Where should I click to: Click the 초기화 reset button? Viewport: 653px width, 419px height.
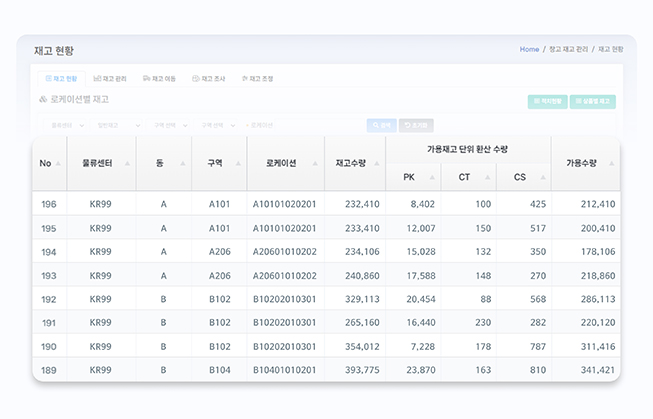point(416,125)
